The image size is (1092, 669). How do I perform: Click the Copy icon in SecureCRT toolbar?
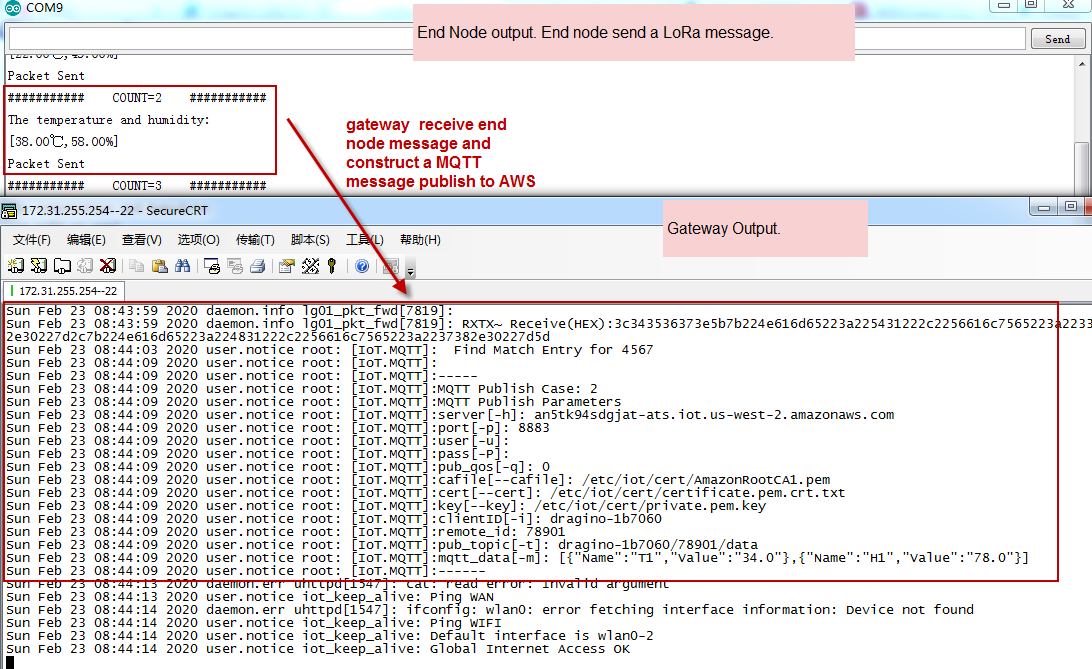(136, 266)
